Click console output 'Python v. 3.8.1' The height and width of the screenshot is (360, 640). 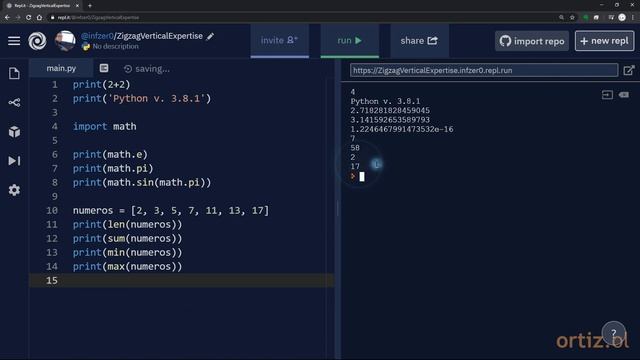[x=385, y=101]
